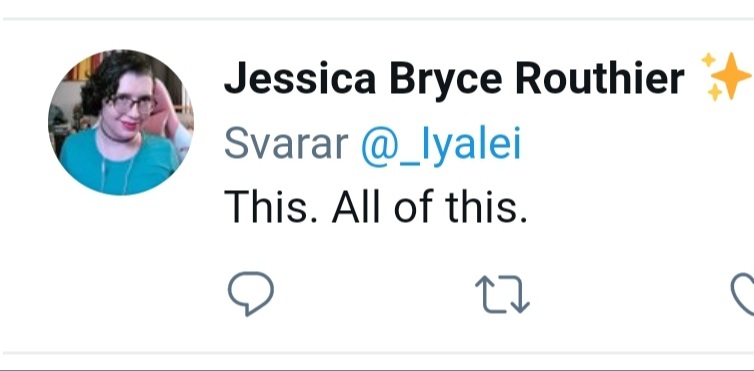Click the face with glasses in the avatar

coord(131,107)
